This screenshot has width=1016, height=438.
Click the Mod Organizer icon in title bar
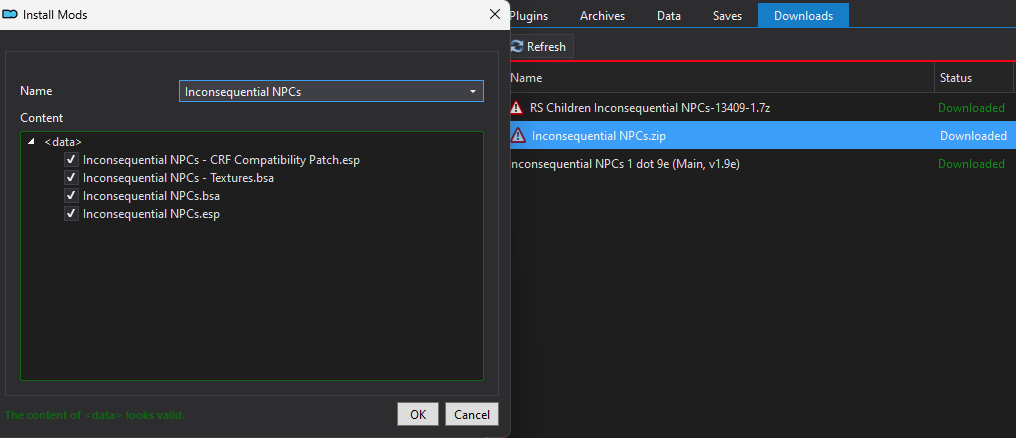pos(10,14)
